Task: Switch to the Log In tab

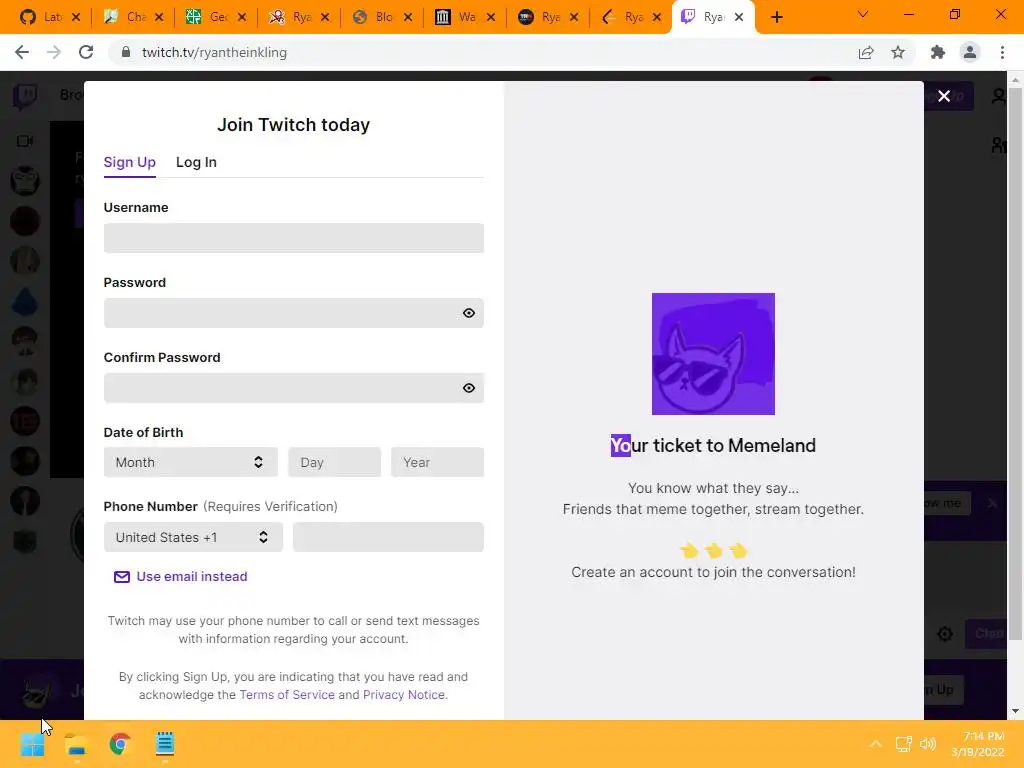Action: [196, 162]
